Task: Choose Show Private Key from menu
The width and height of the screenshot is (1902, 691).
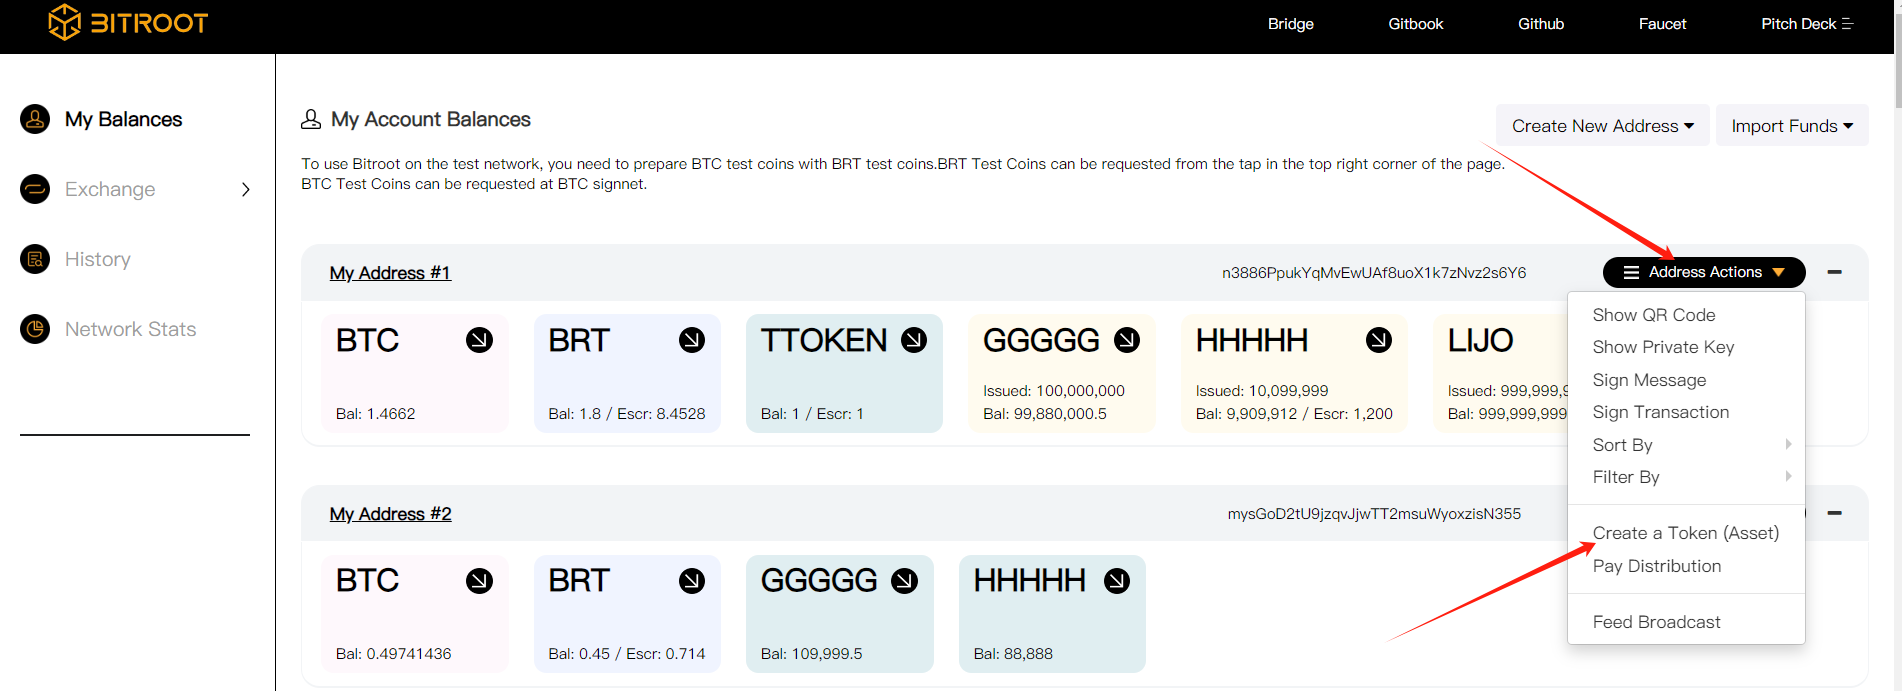Action: [x=1663, y=347]
